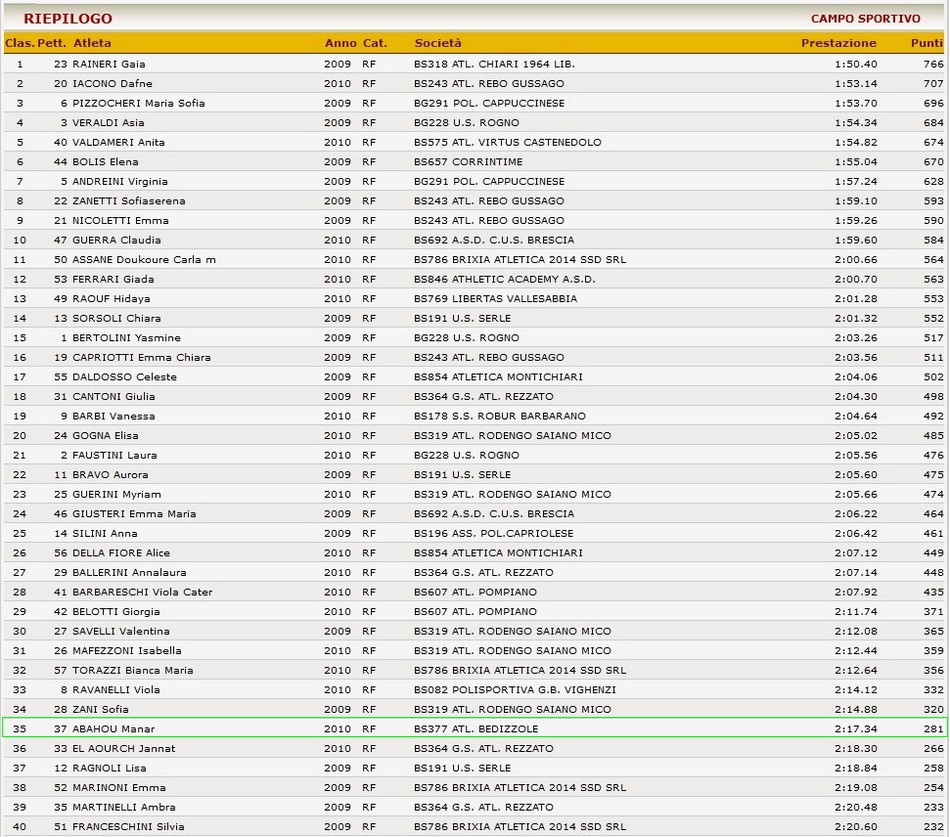Select athlete RAVANELLI Viola
This screenshot has height=837, width=950.
pyautogui.click(x=116, y=690)
